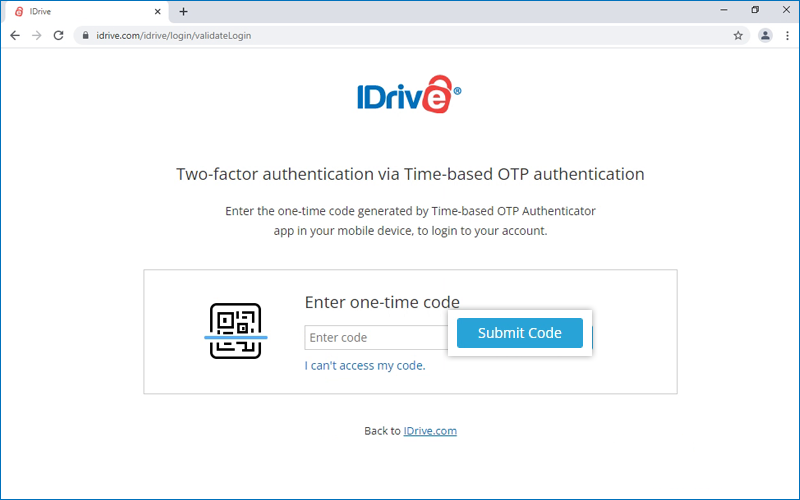Open "I can't access my code" link
800x500 pixels.
365,366
